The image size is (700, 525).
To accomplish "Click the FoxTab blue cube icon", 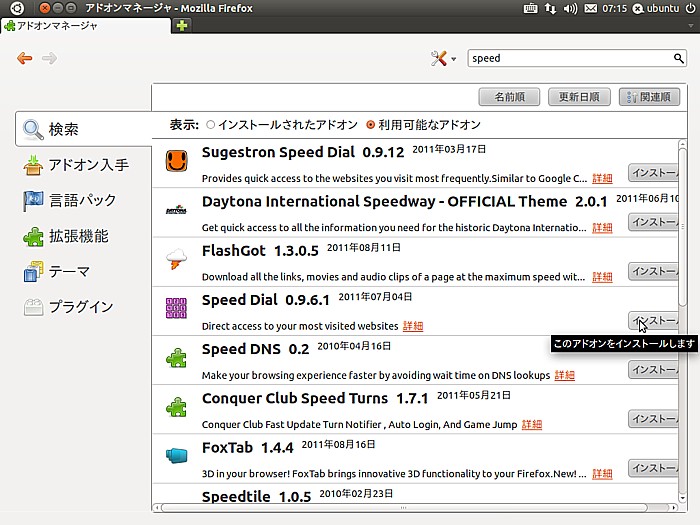I will 176,455.
